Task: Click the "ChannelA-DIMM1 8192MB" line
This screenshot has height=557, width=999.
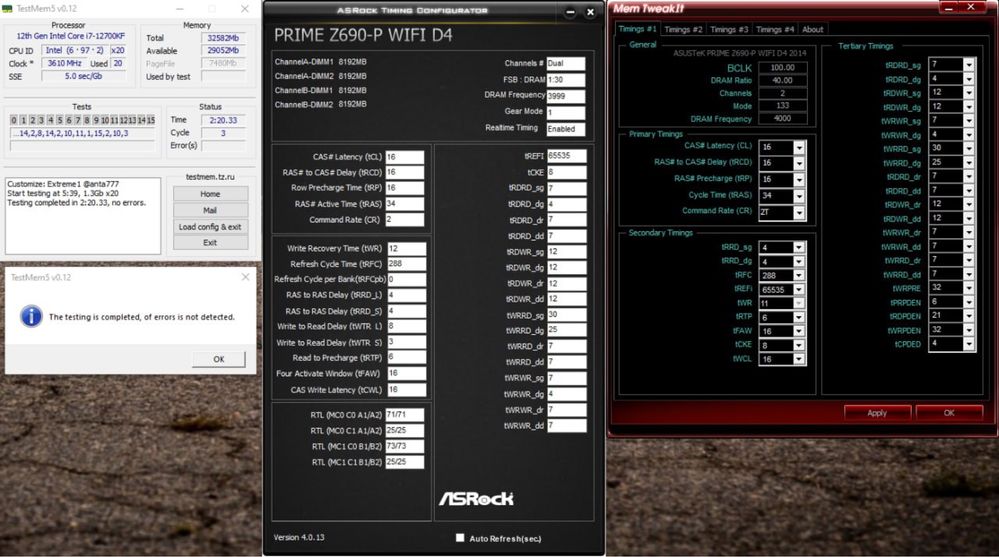Action: tap(320, 62)
